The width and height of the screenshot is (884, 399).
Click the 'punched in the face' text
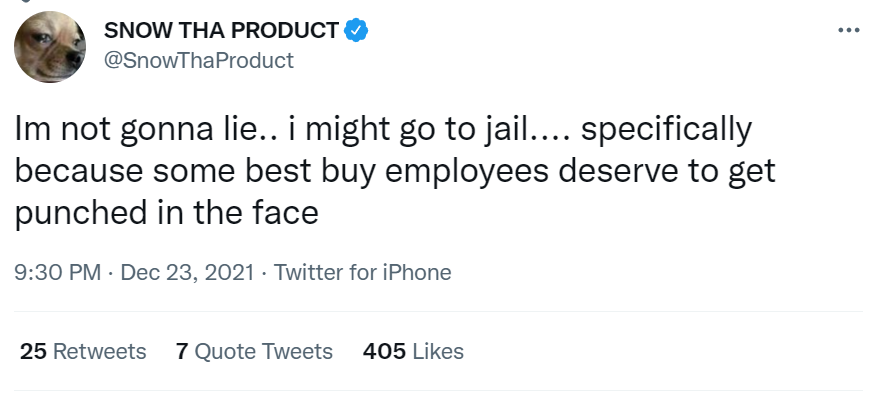tap(166, 213)
